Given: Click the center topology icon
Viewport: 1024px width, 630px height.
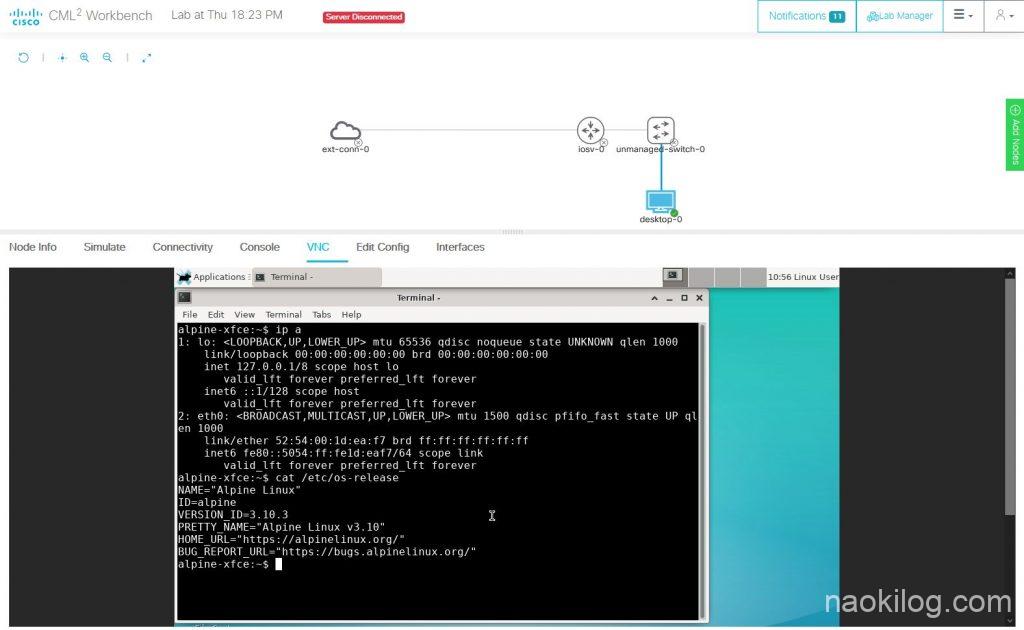Looking at the screenshot, I should [x=62, y=57].
